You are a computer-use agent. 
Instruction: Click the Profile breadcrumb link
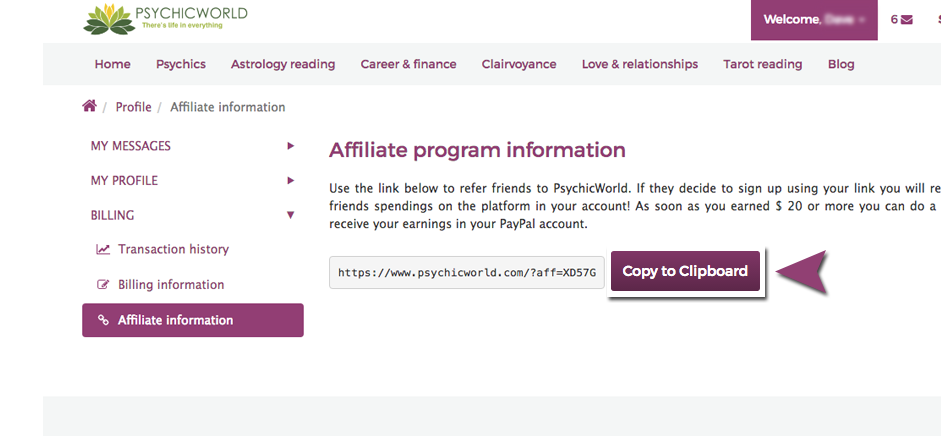pyautogui.click(x=133, y=107)
